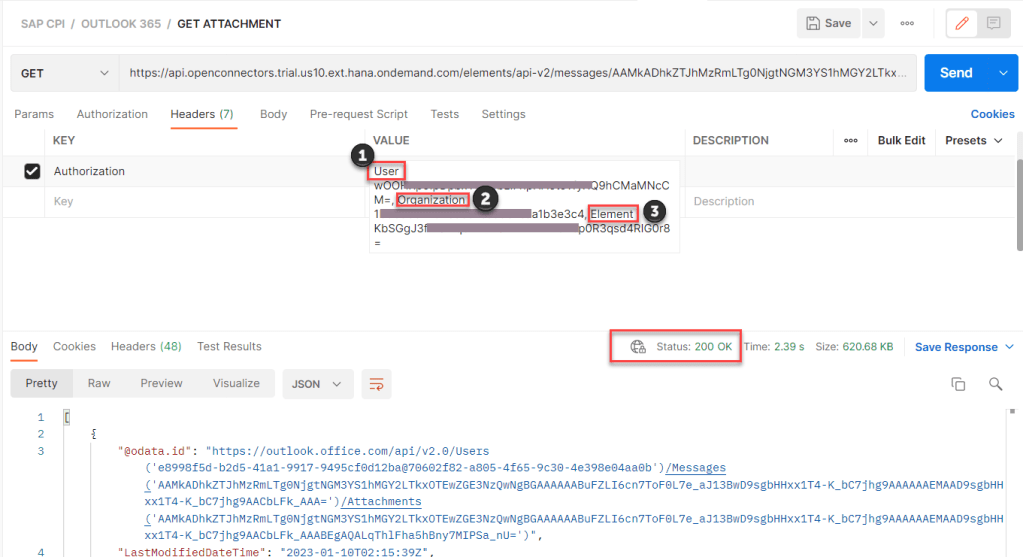Open the JSON format dropdown
Image resolution: width=1023 pixels, height=557 pixels.
[x=318, y=383]
